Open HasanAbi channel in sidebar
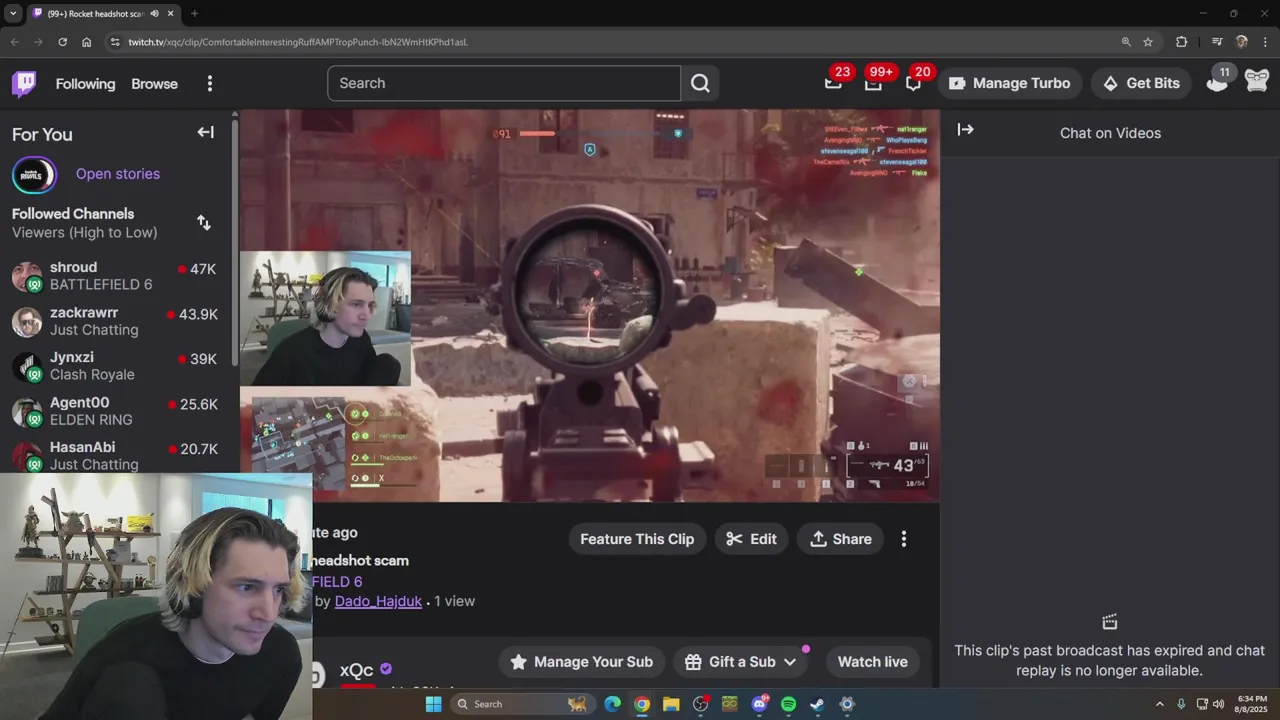The image size is (1280, 720). coord(114,455)
